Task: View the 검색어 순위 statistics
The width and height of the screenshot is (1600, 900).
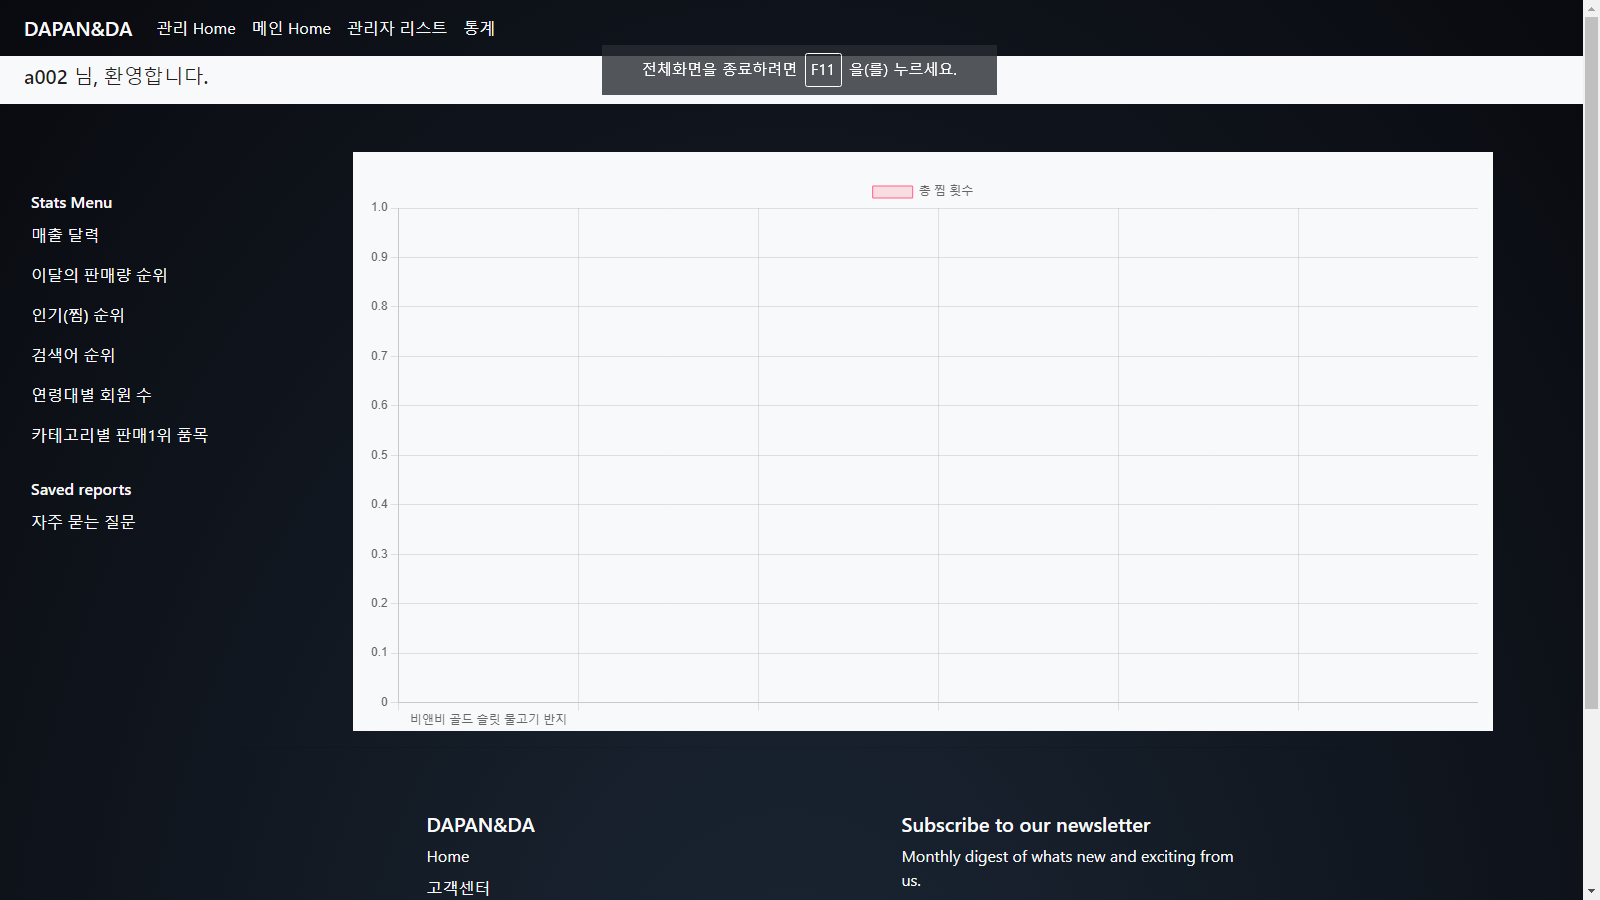Action: (72, 355)
